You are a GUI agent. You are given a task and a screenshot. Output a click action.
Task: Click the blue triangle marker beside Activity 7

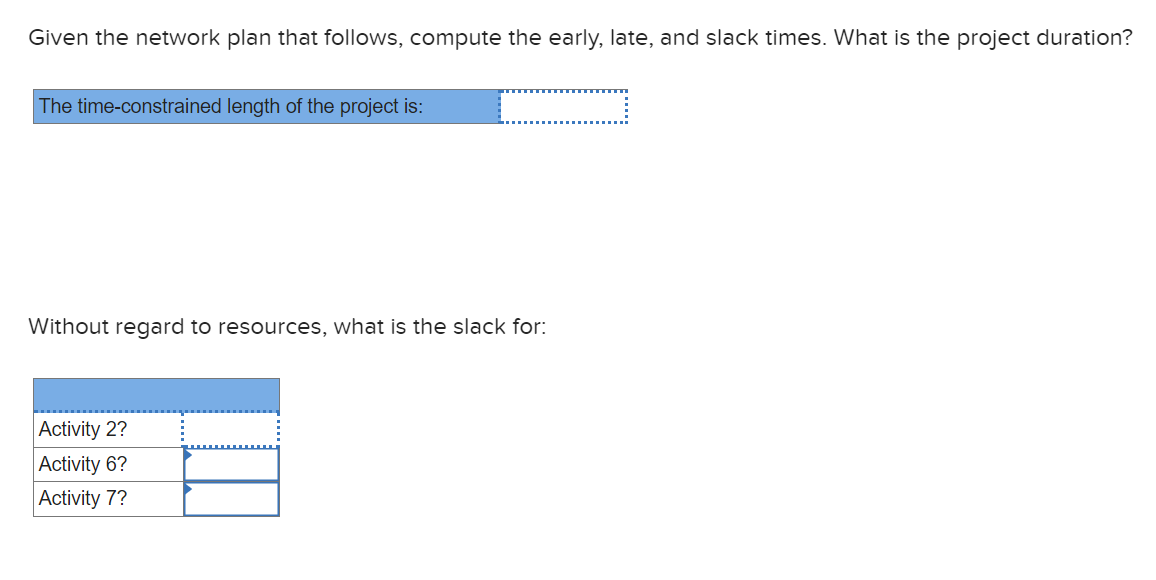click(185, 491)
